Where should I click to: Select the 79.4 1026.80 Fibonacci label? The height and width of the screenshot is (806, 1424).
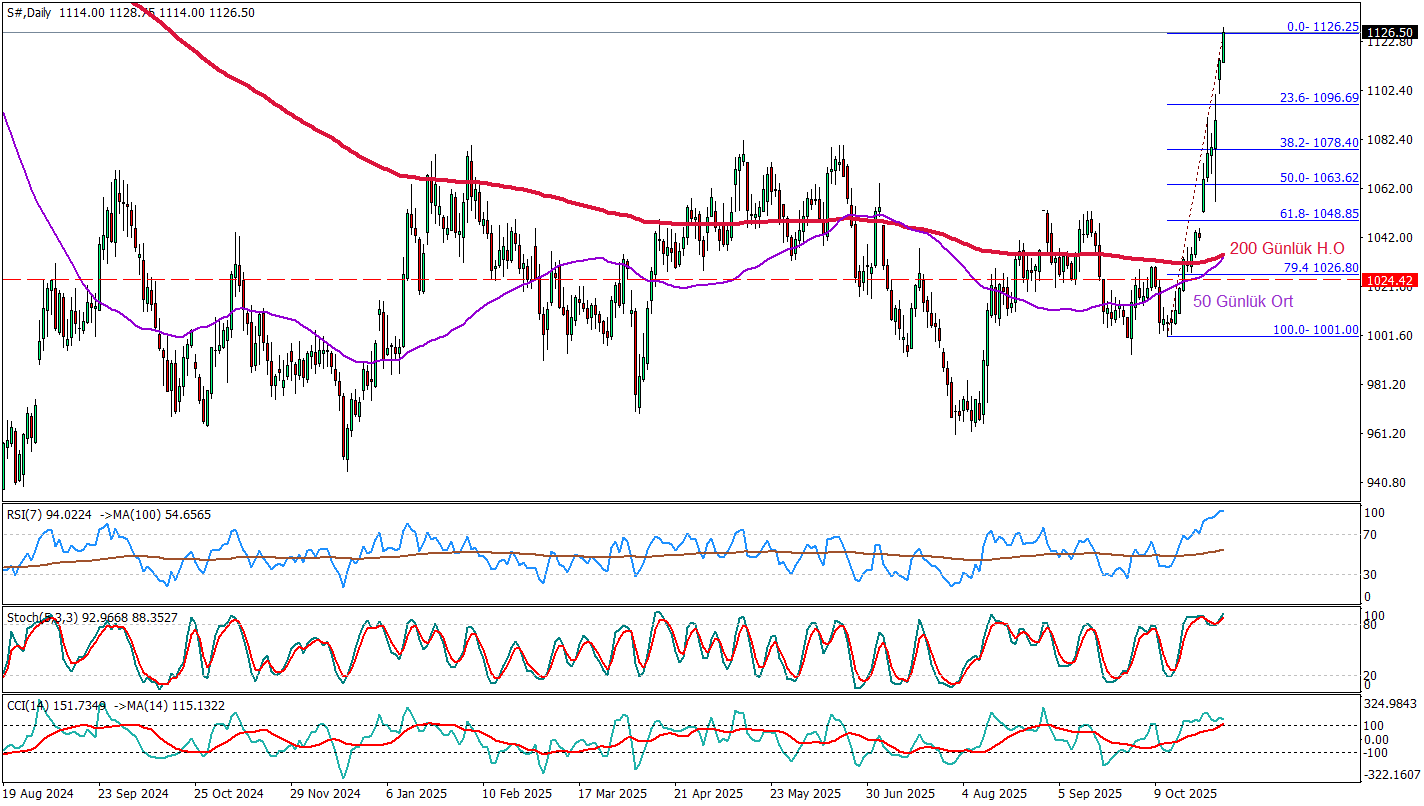1320,268
